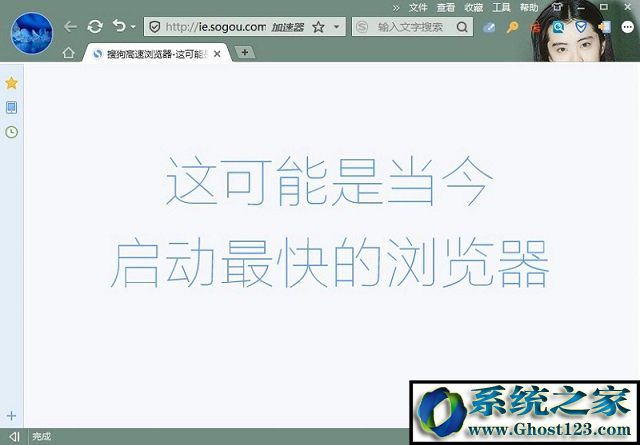Open the blue shield security icon
Viewport: 640px width, 445px height.
581,27
